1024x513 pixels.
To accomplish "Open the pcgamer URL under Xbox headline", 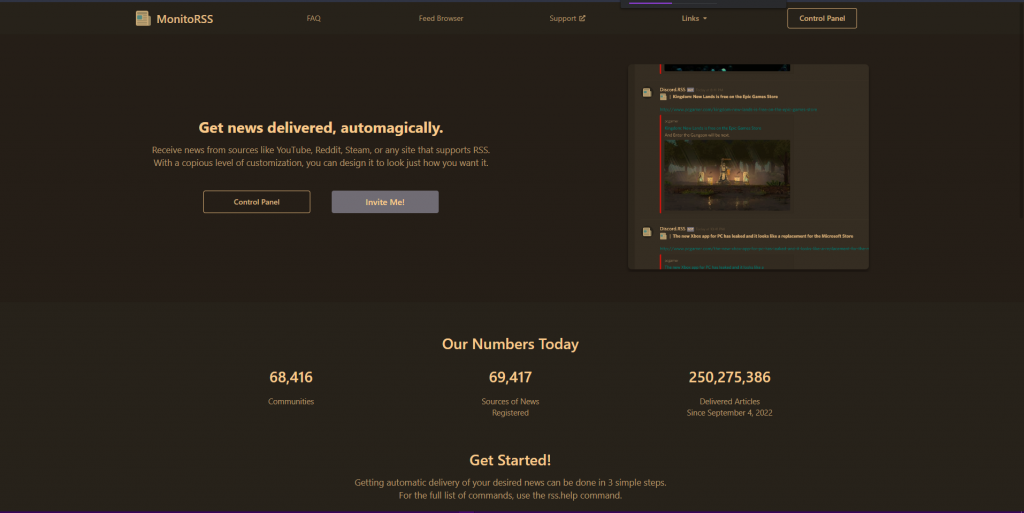I will coord(760,248).
